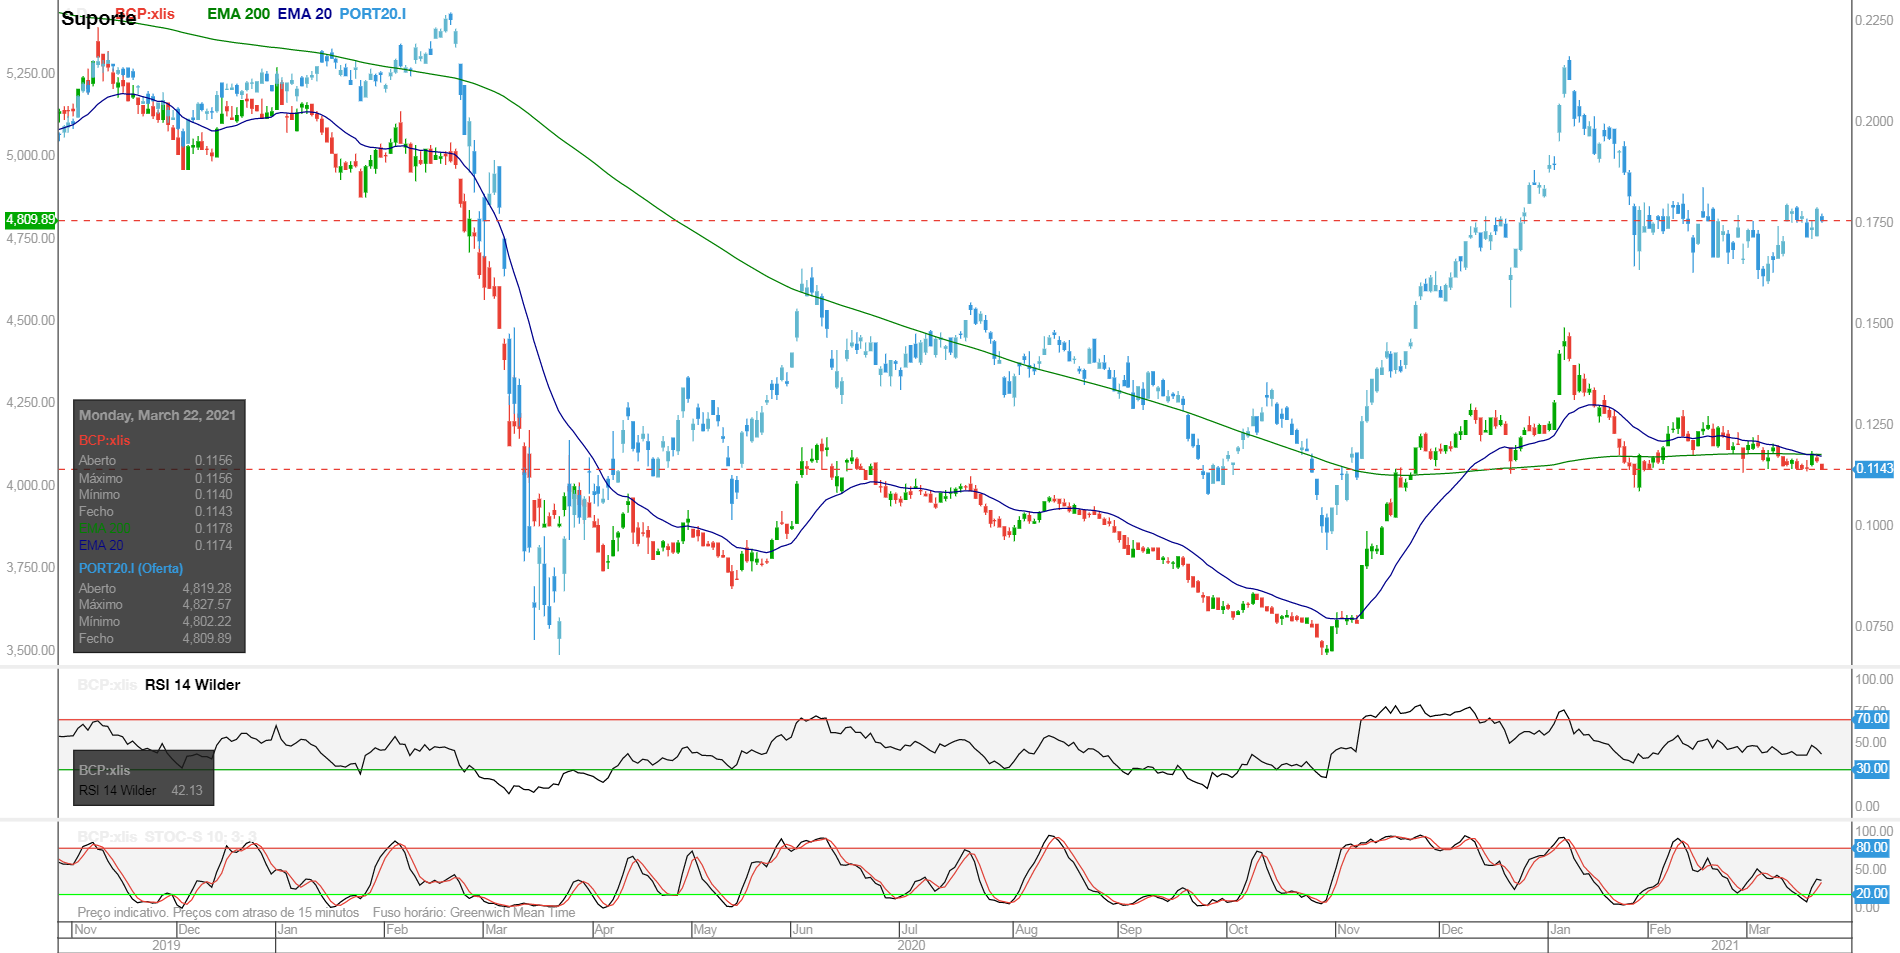Click the PORT20.I (Oferta) heading in the data box
The height and width of the screenshot is (953, 1900).
click(x=131, y=568)
